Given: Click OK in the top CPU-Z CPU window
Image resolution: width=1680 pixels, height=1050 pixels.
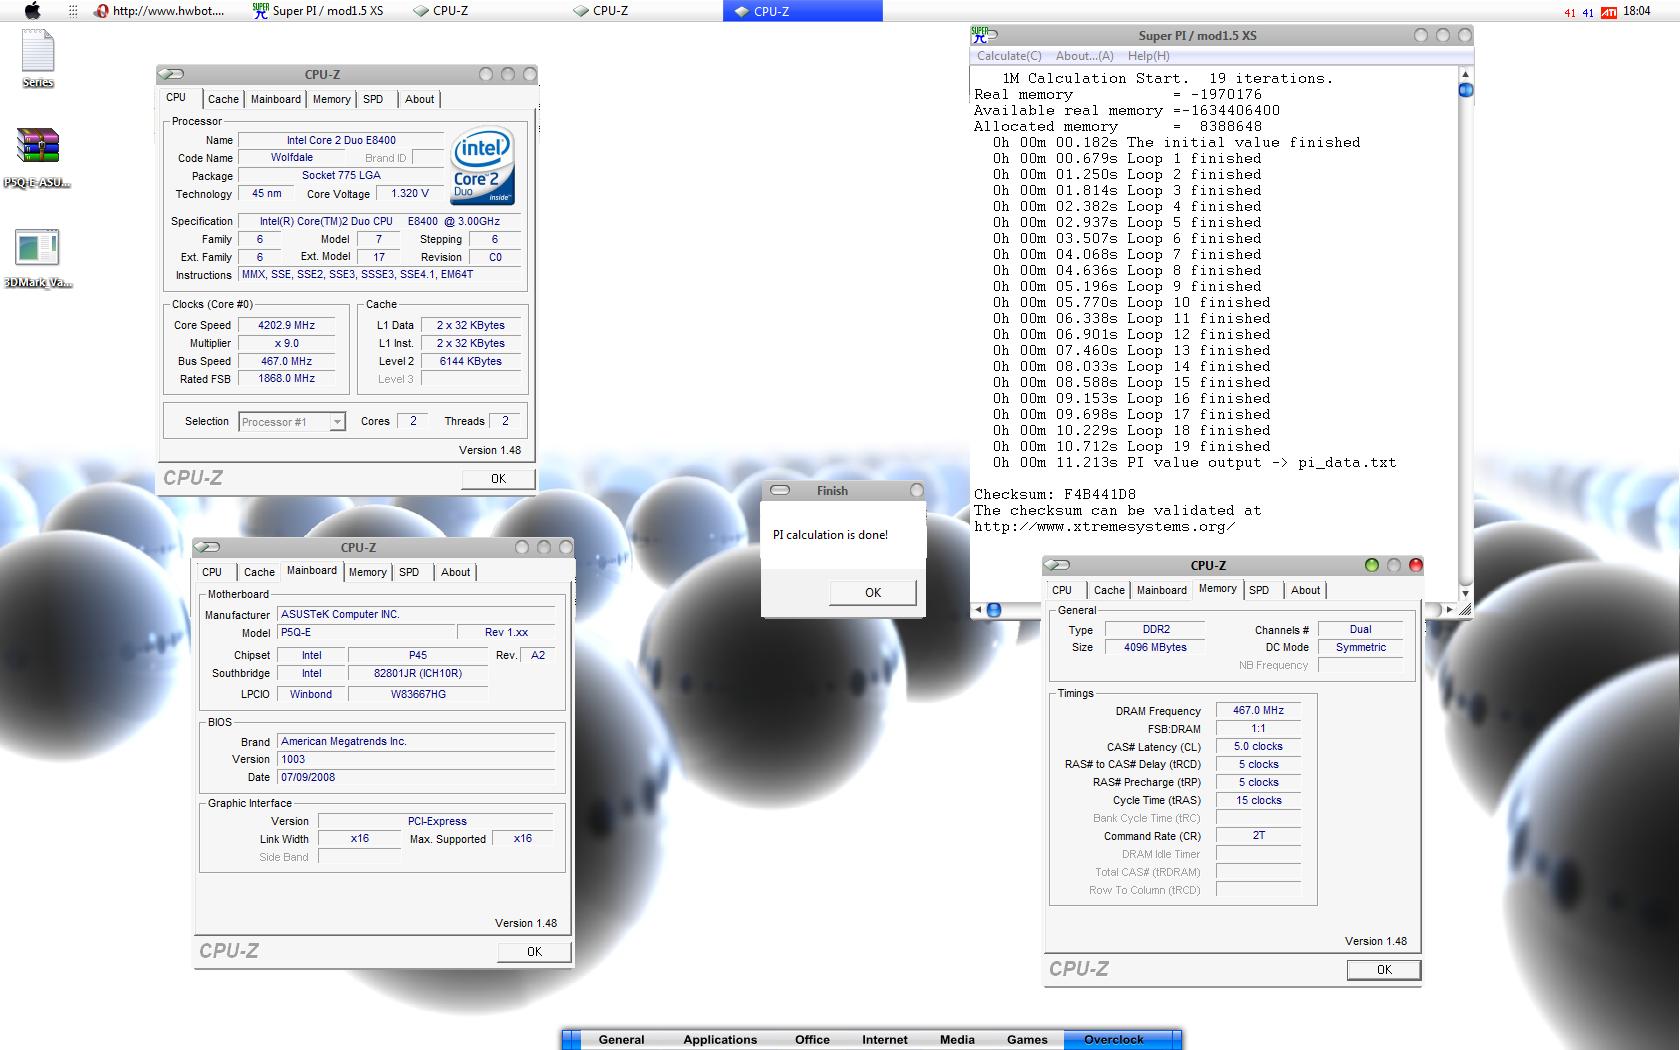Looking at the screenshot, I should pyautogui.click(x=498, y=479).
